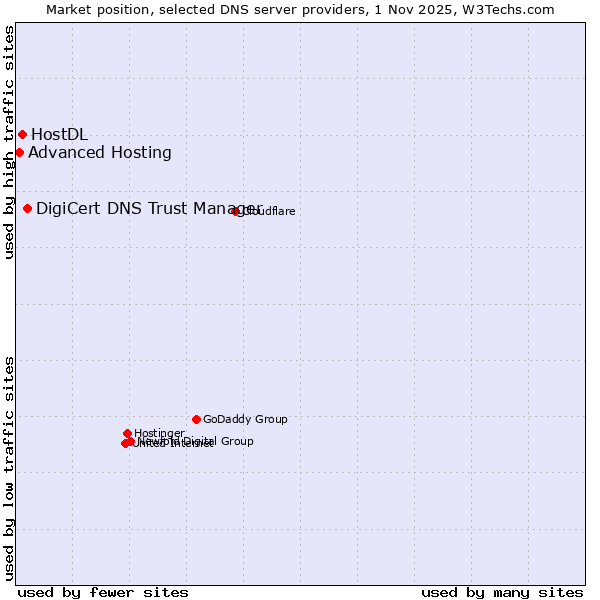
Task: Click the Advanced Hosting label
Action: coord(100,152)
